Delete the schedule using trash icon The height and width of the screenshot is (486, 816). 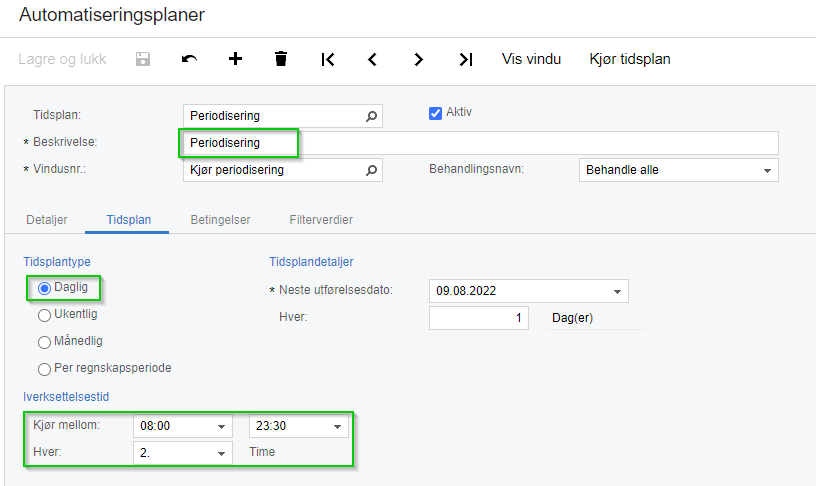tap(281, 59)
